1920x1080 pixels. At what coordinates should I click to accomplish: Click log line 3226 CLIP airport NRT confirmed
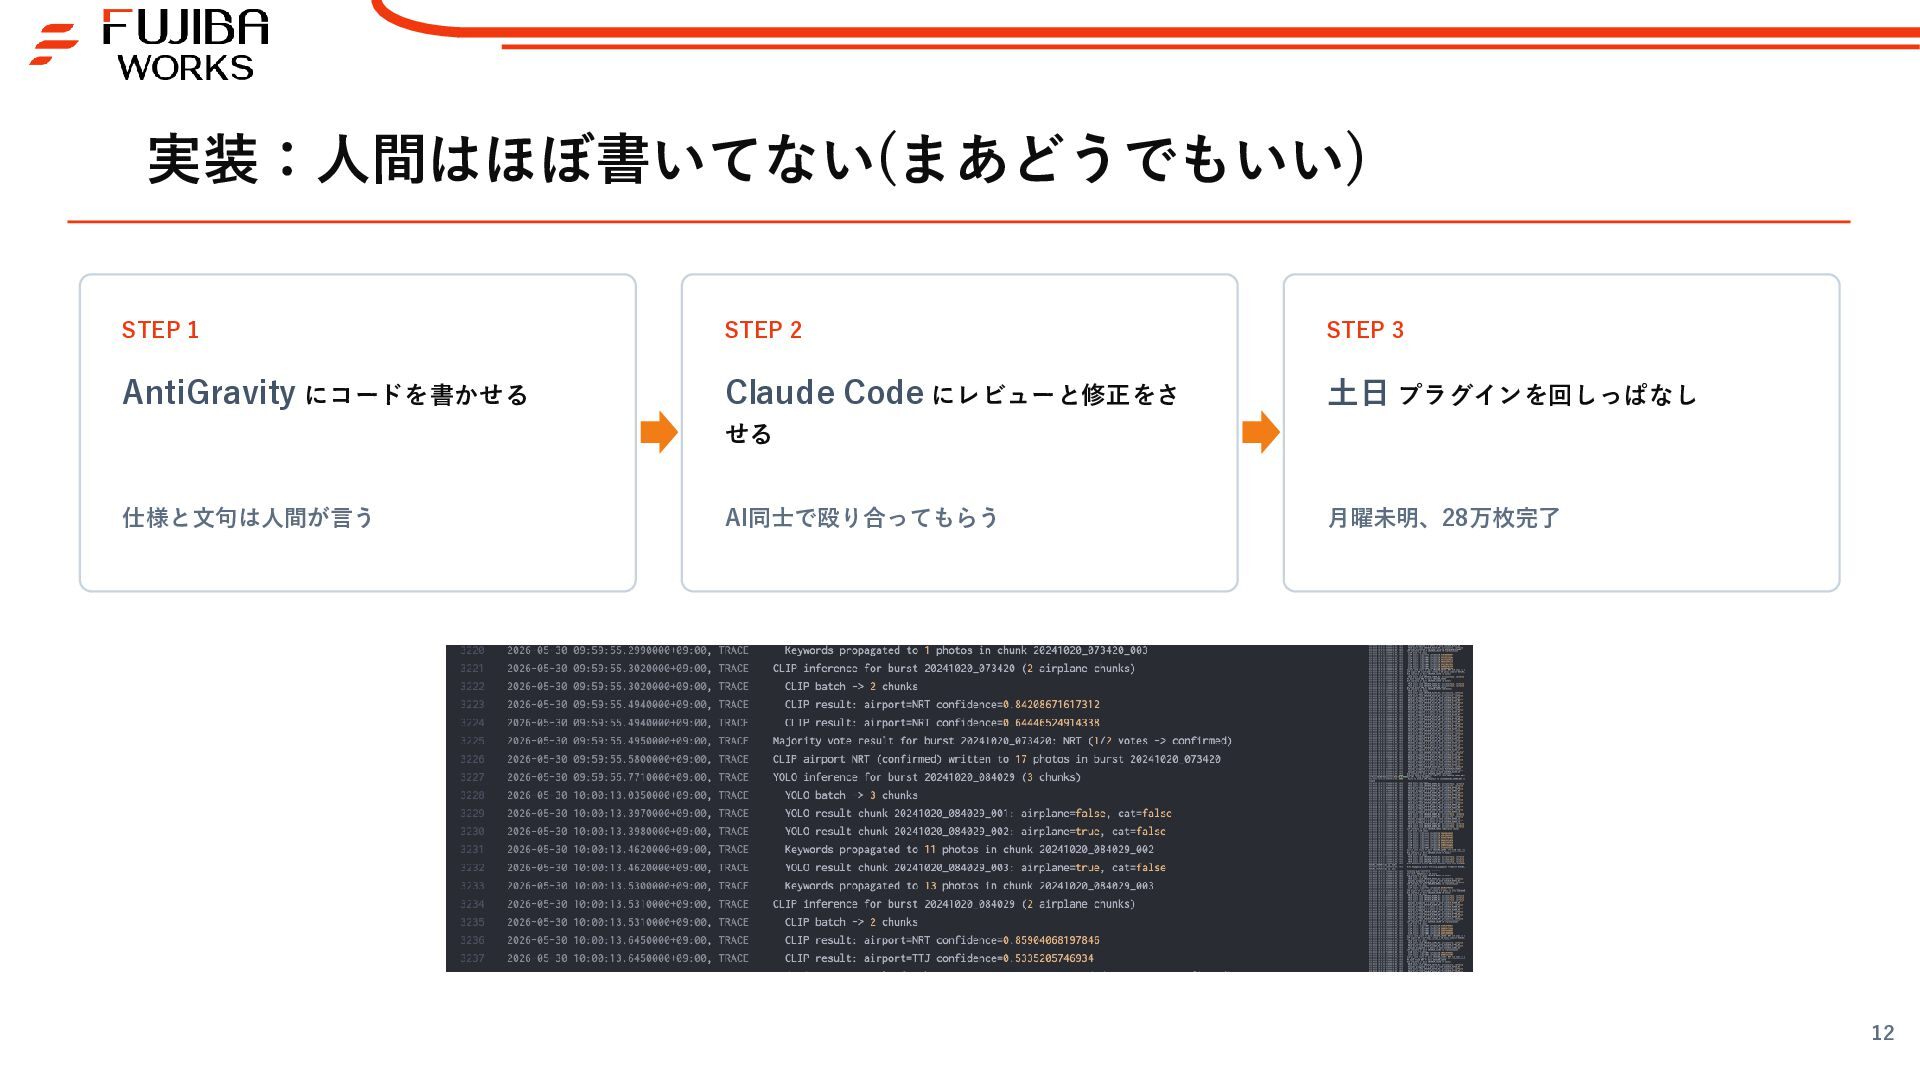coord(996,759)
